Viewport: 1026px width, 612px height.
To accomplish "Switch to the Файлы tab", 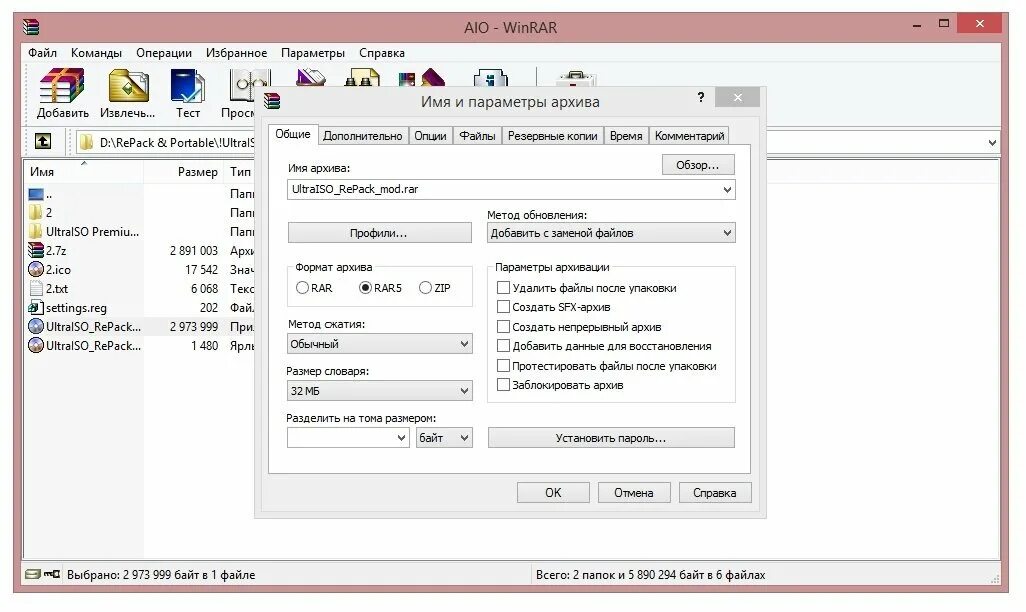I will 477,135.
